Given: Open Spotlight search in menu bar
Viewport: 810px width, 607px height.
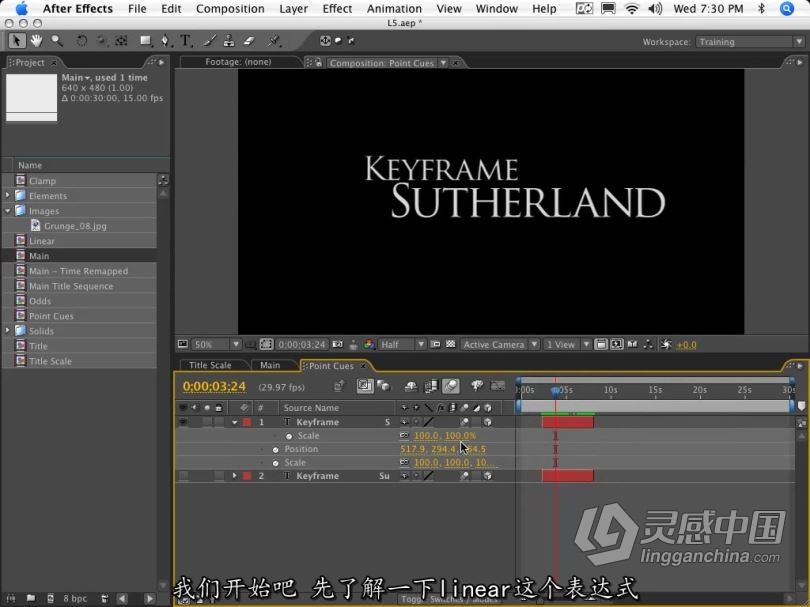Looking at the screenshot, I should click(x=787, y=9).
